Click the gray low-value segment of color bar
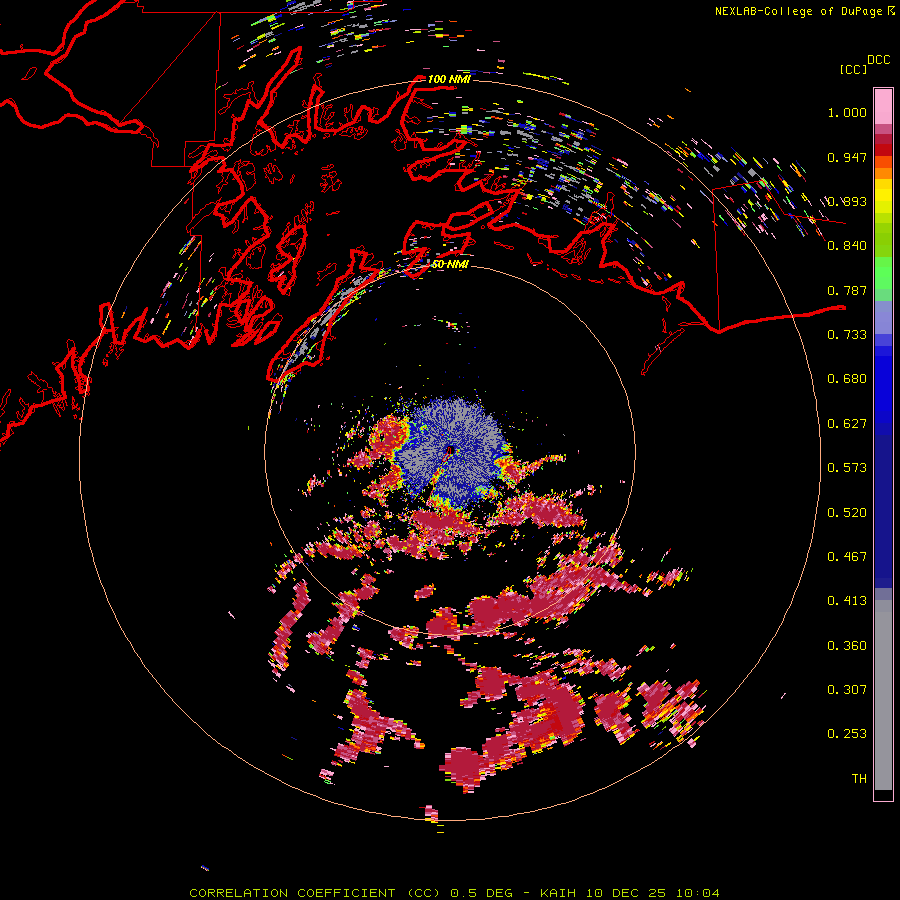The height and width of the screenshot is (900, 900). tap(883, 695)
